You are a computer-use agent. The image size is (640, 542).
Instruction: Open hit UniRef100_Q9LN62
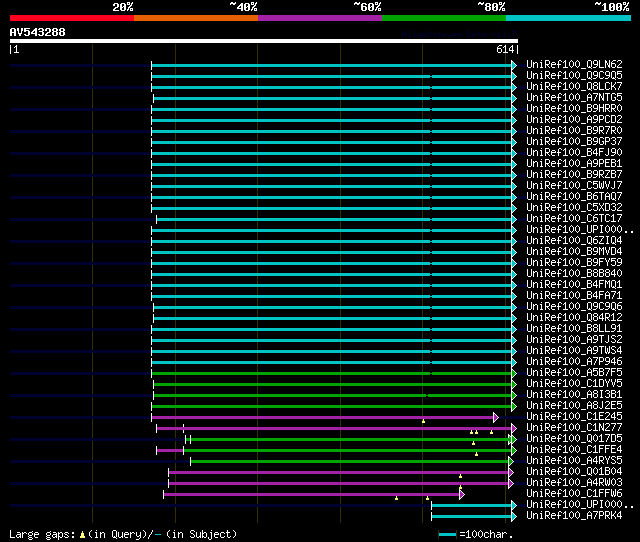click(x=574, y=64)
